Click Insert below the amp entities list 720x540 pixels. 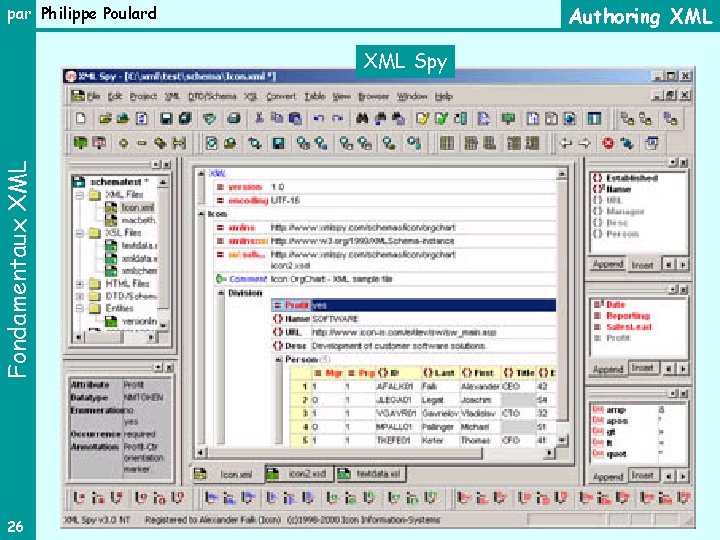(642, 475)
